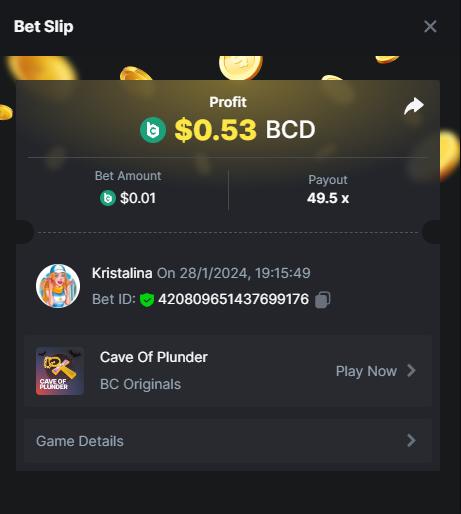Click the $0.53 profit amount
Screen dimensions: 461x514
(x=216, y=130)
